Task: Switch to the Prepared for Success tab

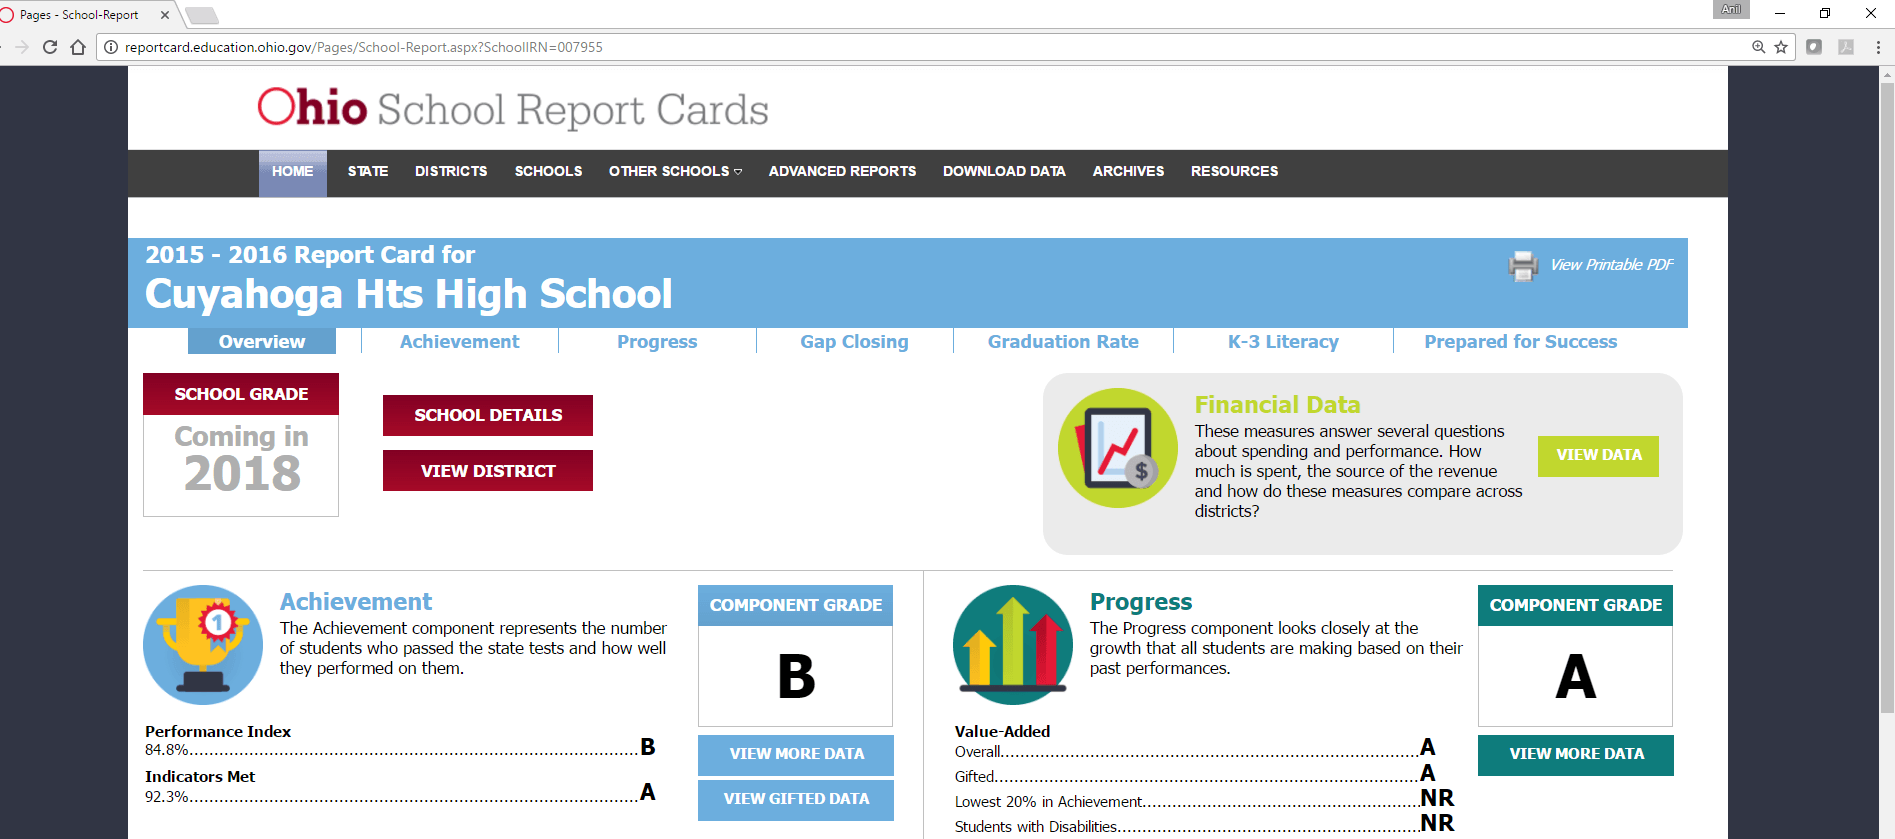Action: pos(1520,341)
